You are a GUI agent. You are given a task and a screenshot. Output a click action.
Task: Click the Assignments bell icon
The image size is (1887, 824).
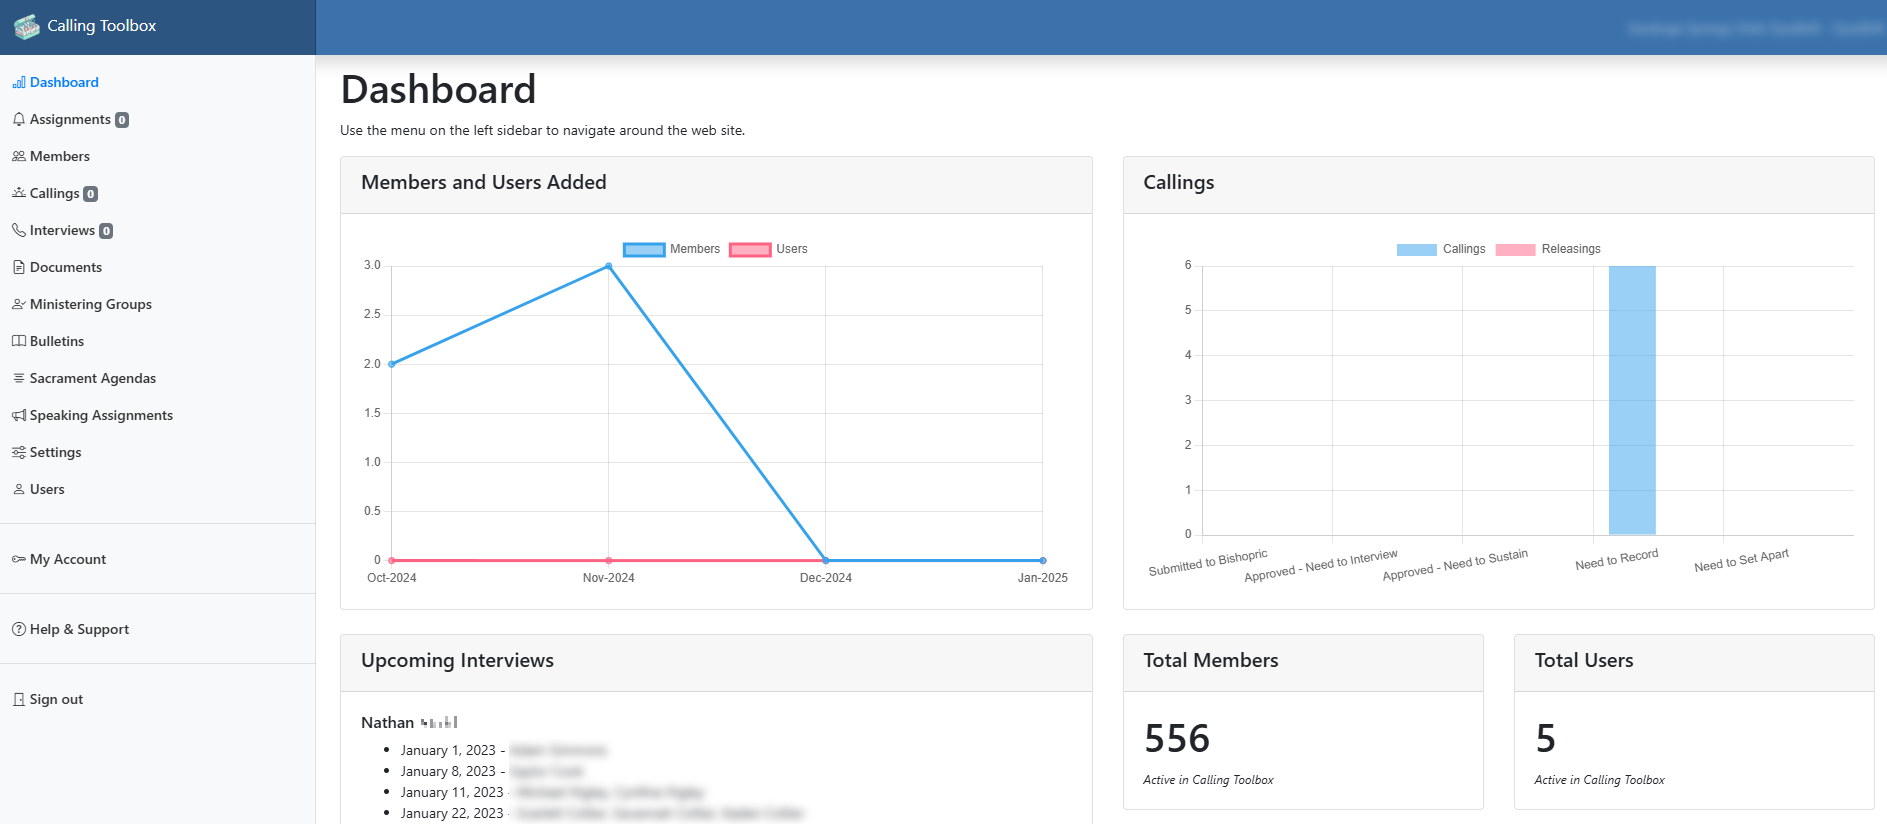pyautogui.click(x=19, y=119)
